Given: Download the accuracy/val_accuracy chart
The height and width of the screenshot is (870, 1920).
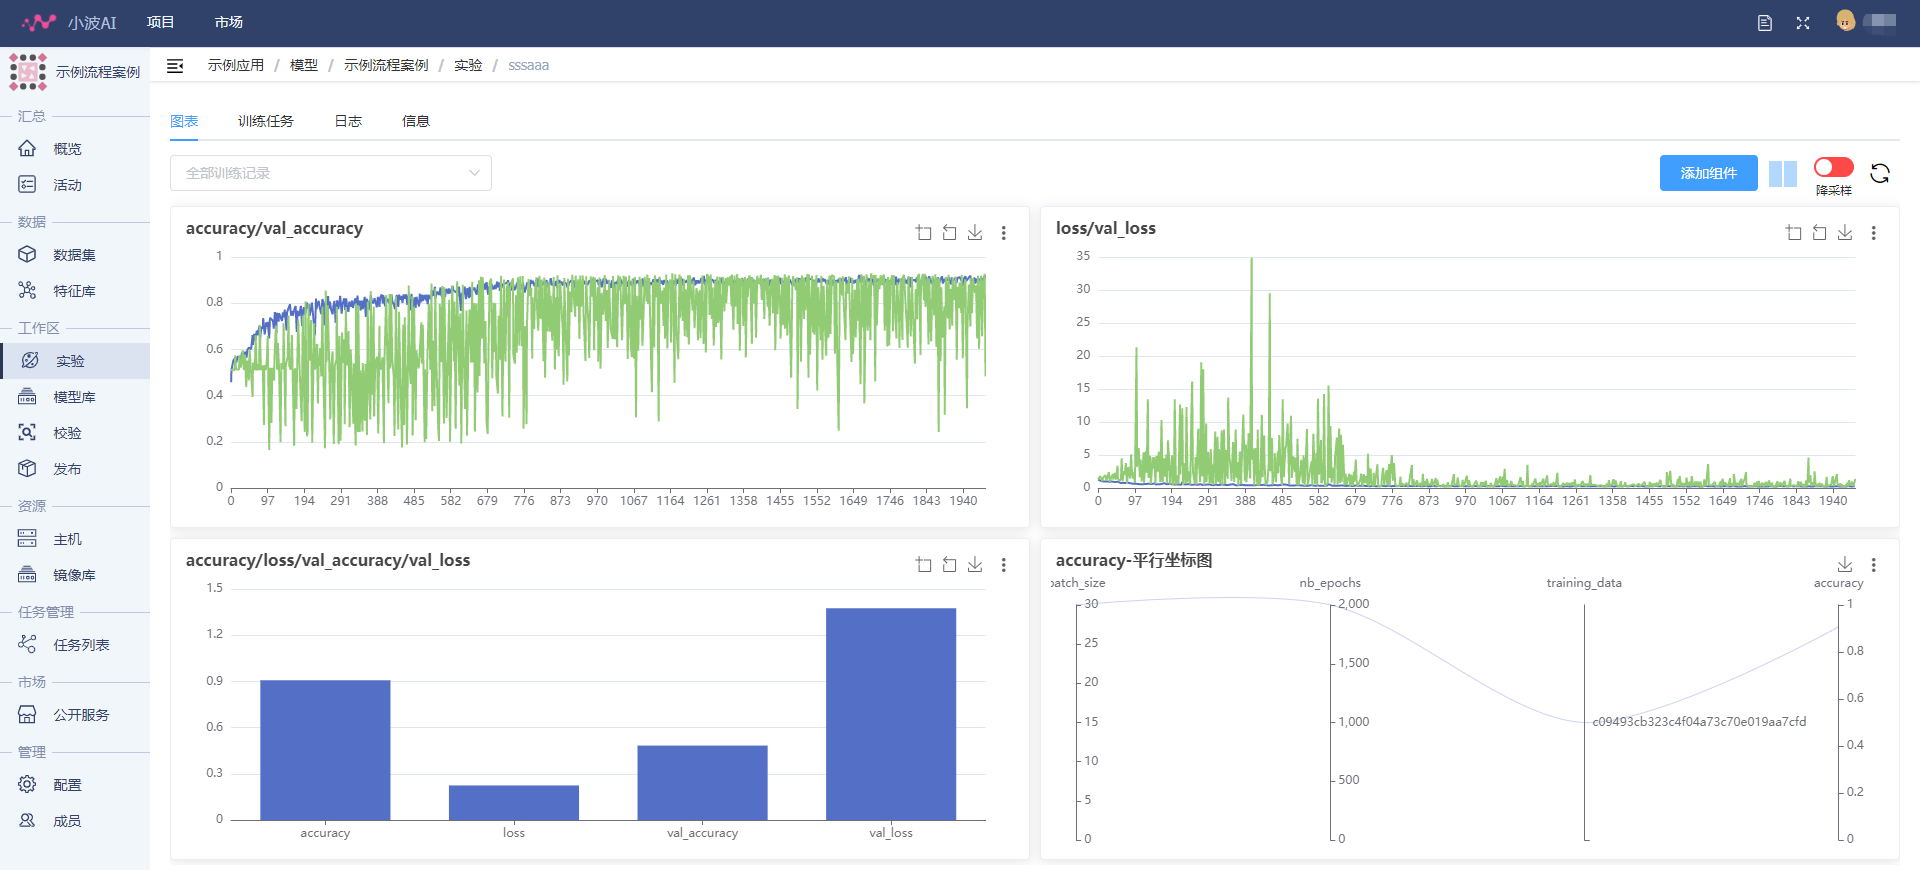Looking at the screenshot, I should [975, 232].
